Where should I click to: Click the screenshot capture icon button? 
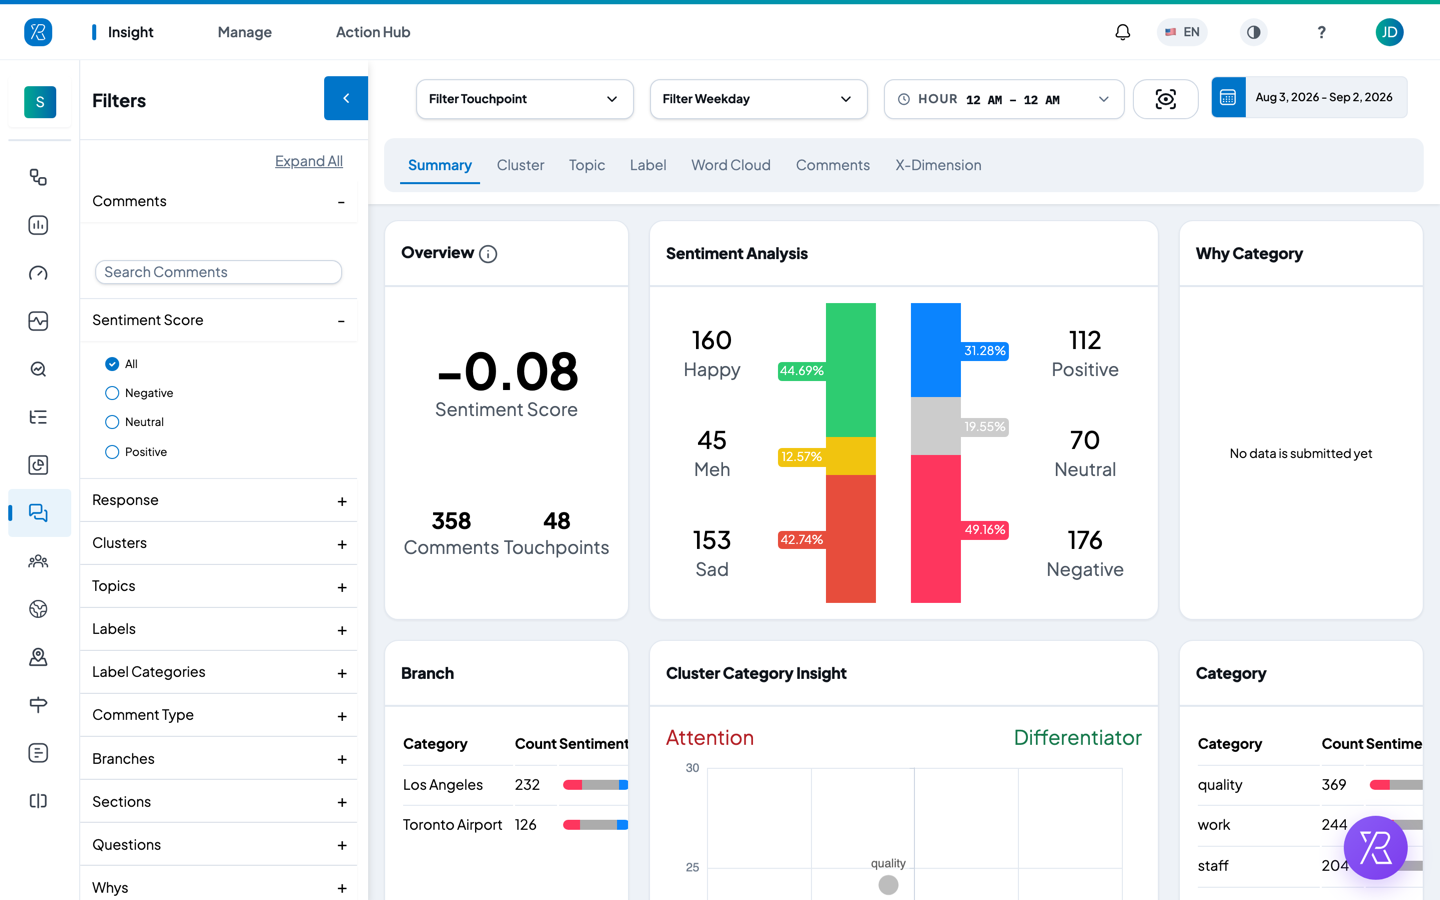pos(1165,99)
